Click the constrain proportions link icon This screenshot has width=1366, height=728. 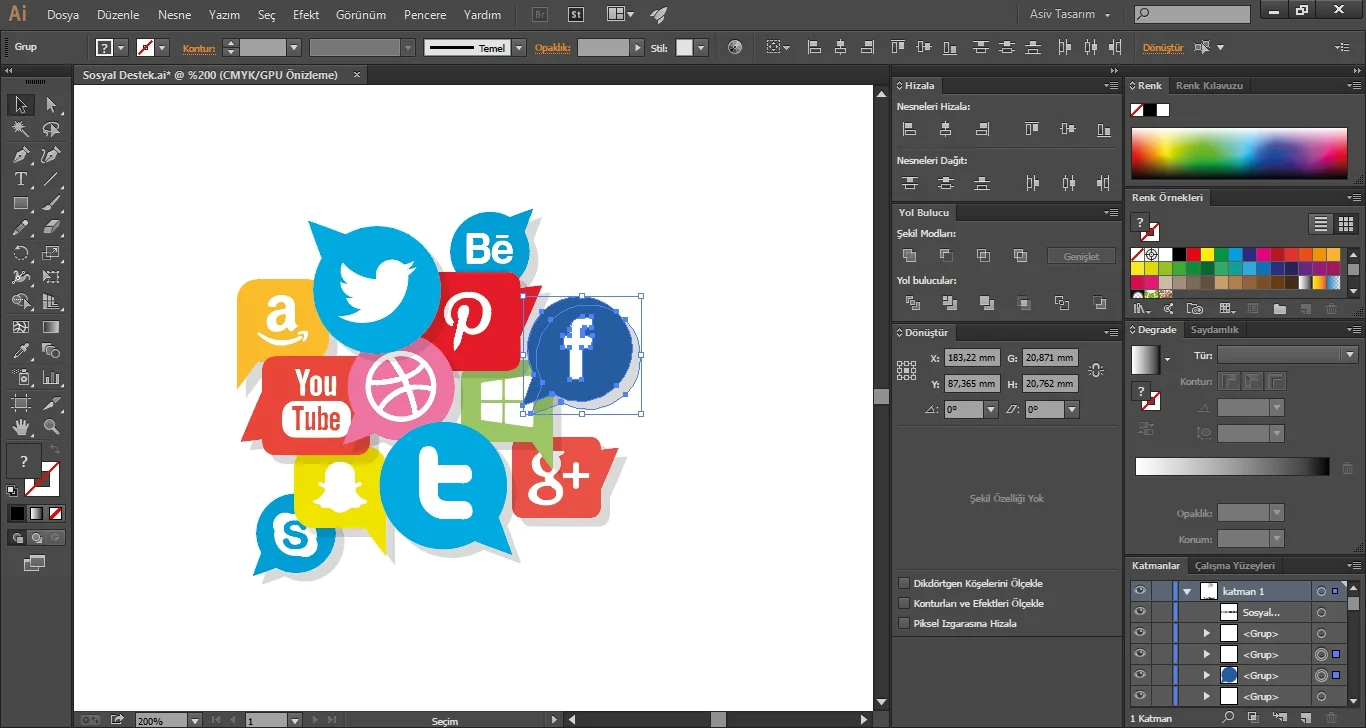(1096, 370)
